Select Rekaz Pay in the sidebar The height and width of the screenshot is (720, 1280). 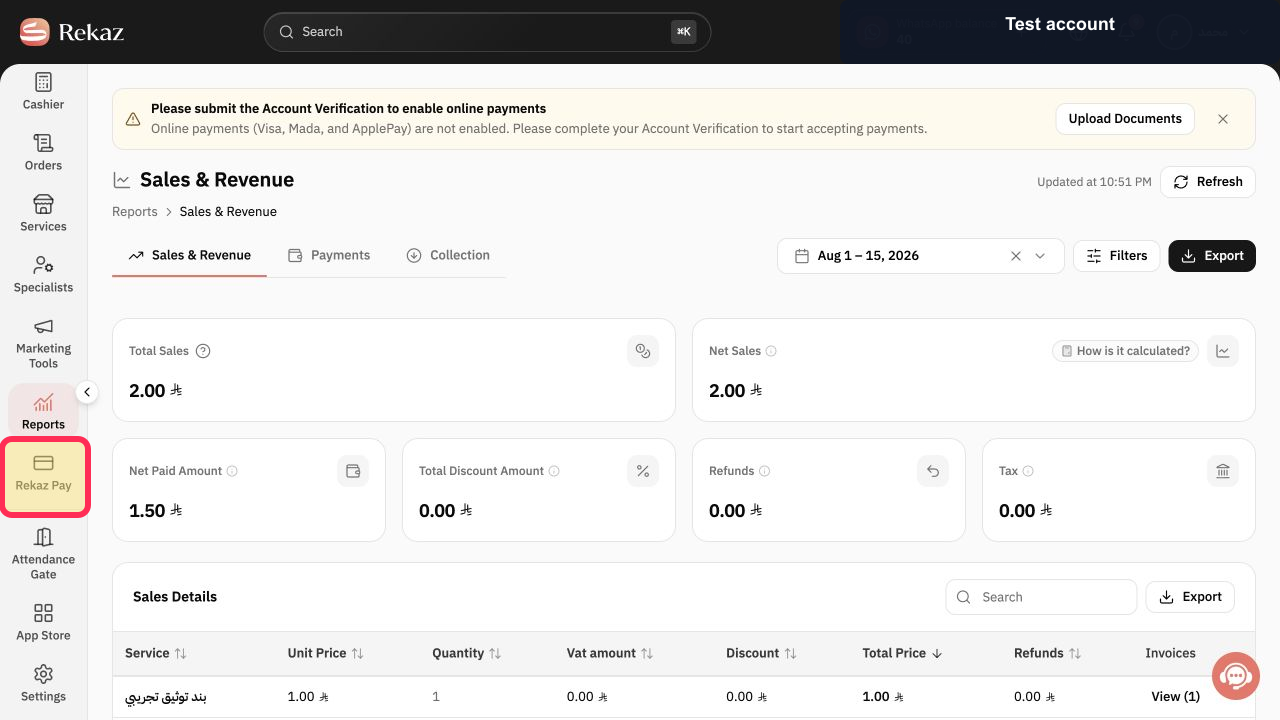pos(43,475)
